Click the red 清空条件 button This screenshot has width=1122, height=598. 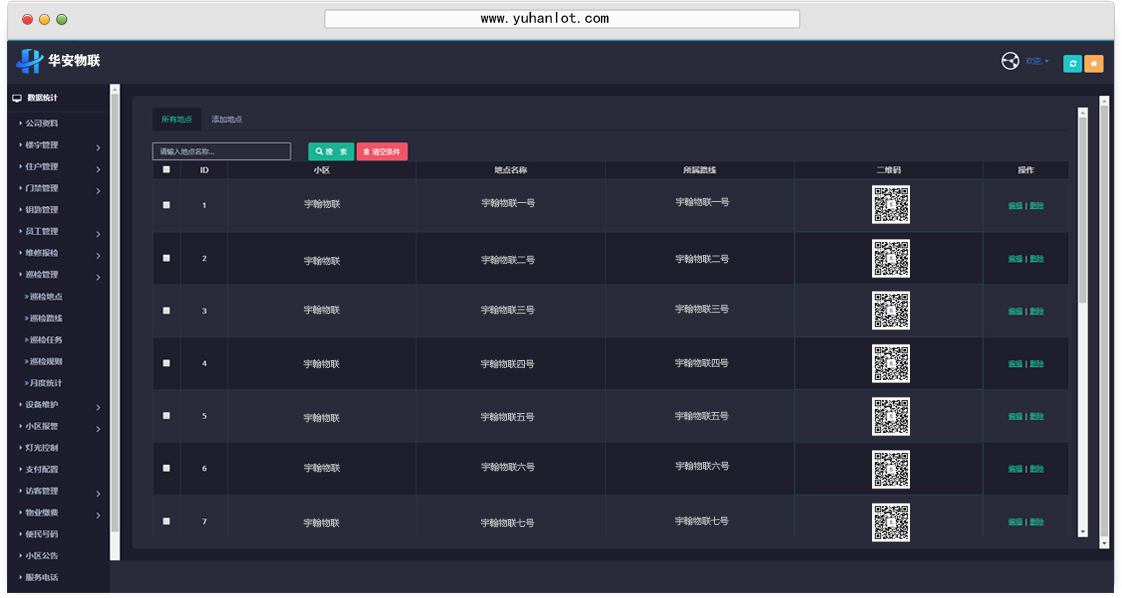pos(382,152)
